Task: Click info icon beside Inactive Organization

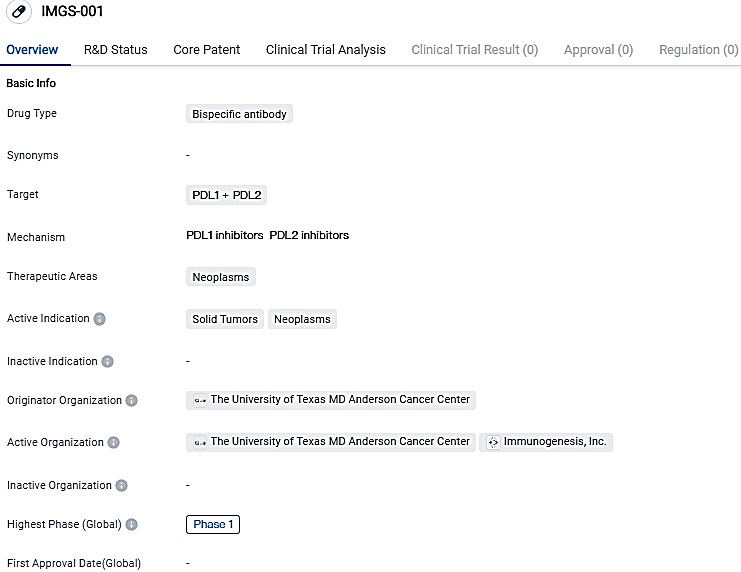Action: (x=122, y=485)
